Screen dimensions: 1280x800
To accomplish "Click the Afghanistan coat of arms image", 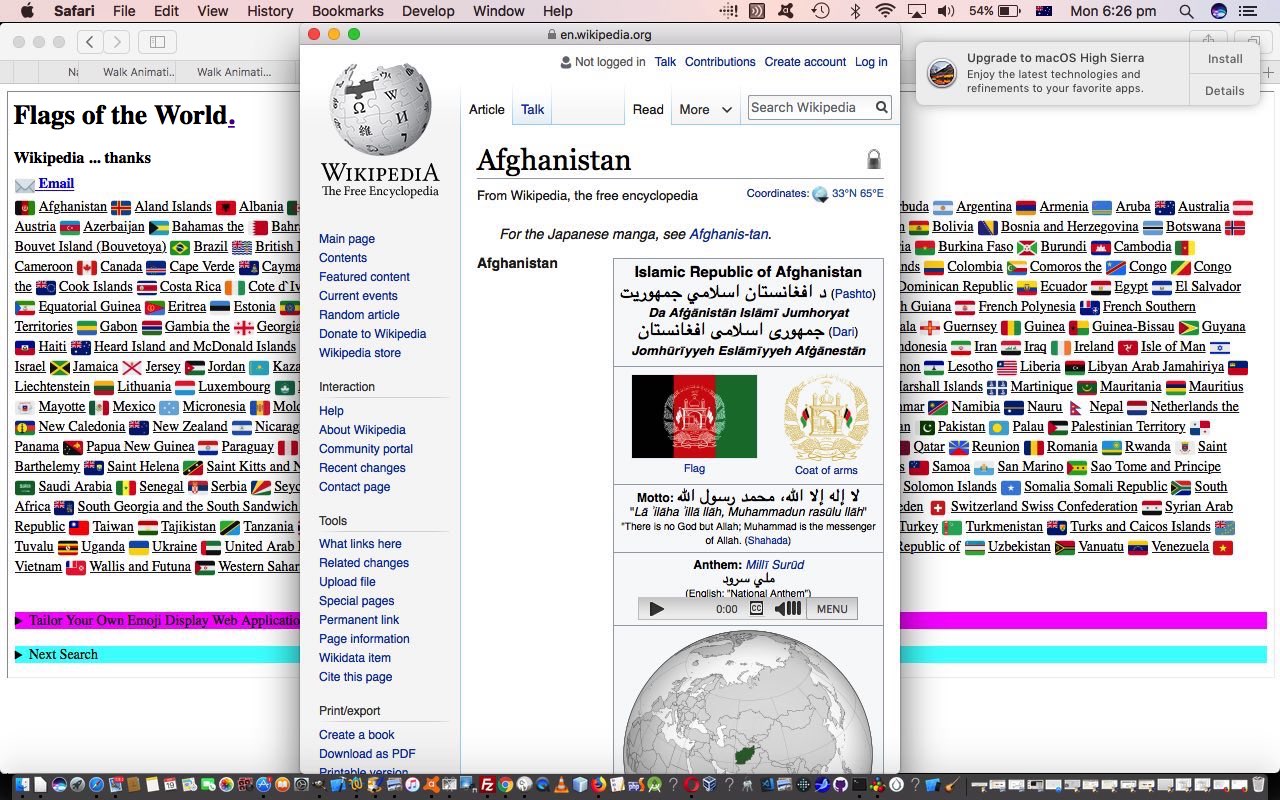I will [826, 418].
